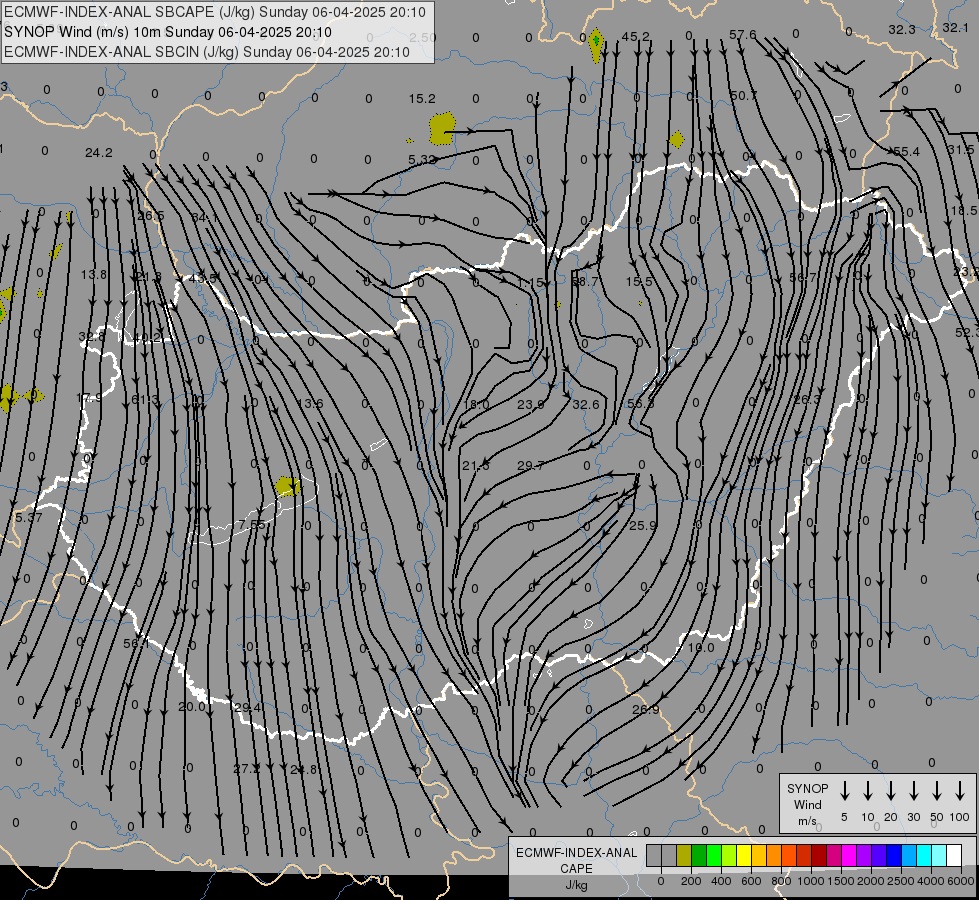This screenshot has height=900, width=979.
Task: Click the 200 label in CAPE legend
Action: tap(691, 881)
